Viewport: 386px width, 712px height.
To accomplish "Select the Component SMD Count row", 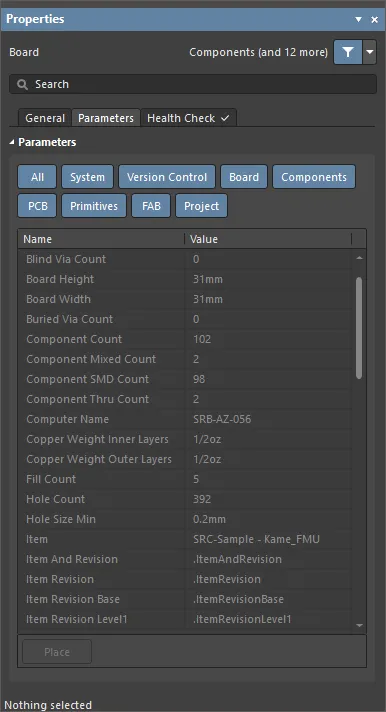I will [185, 379].
